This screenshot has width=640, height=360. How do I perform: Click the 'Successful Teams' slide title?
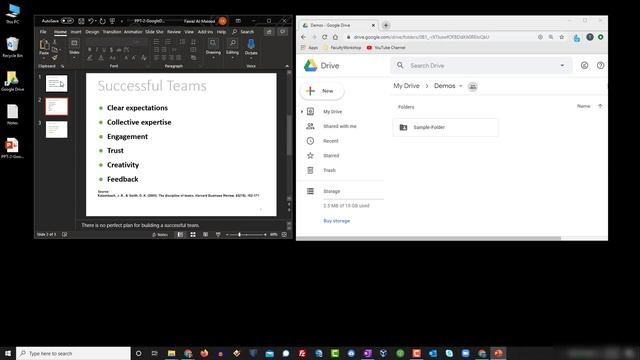152,86
